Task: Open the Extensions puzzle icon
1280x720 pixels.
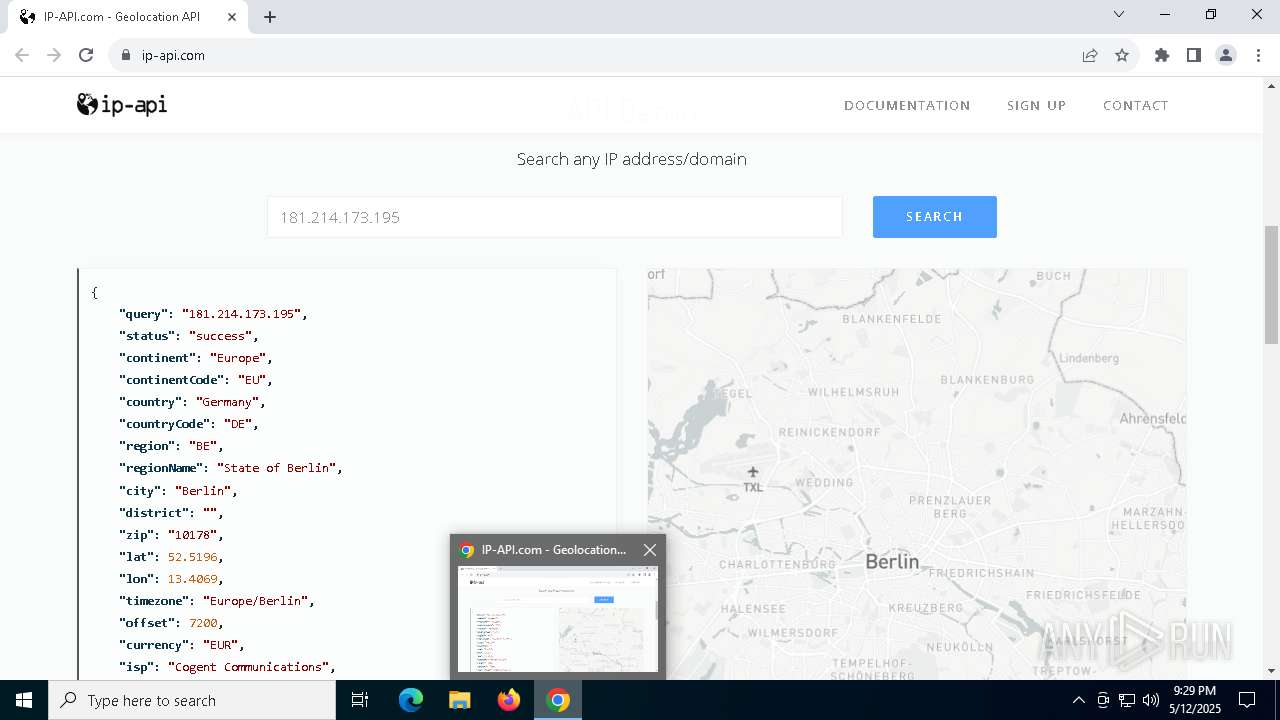Action: point(1162,55)
